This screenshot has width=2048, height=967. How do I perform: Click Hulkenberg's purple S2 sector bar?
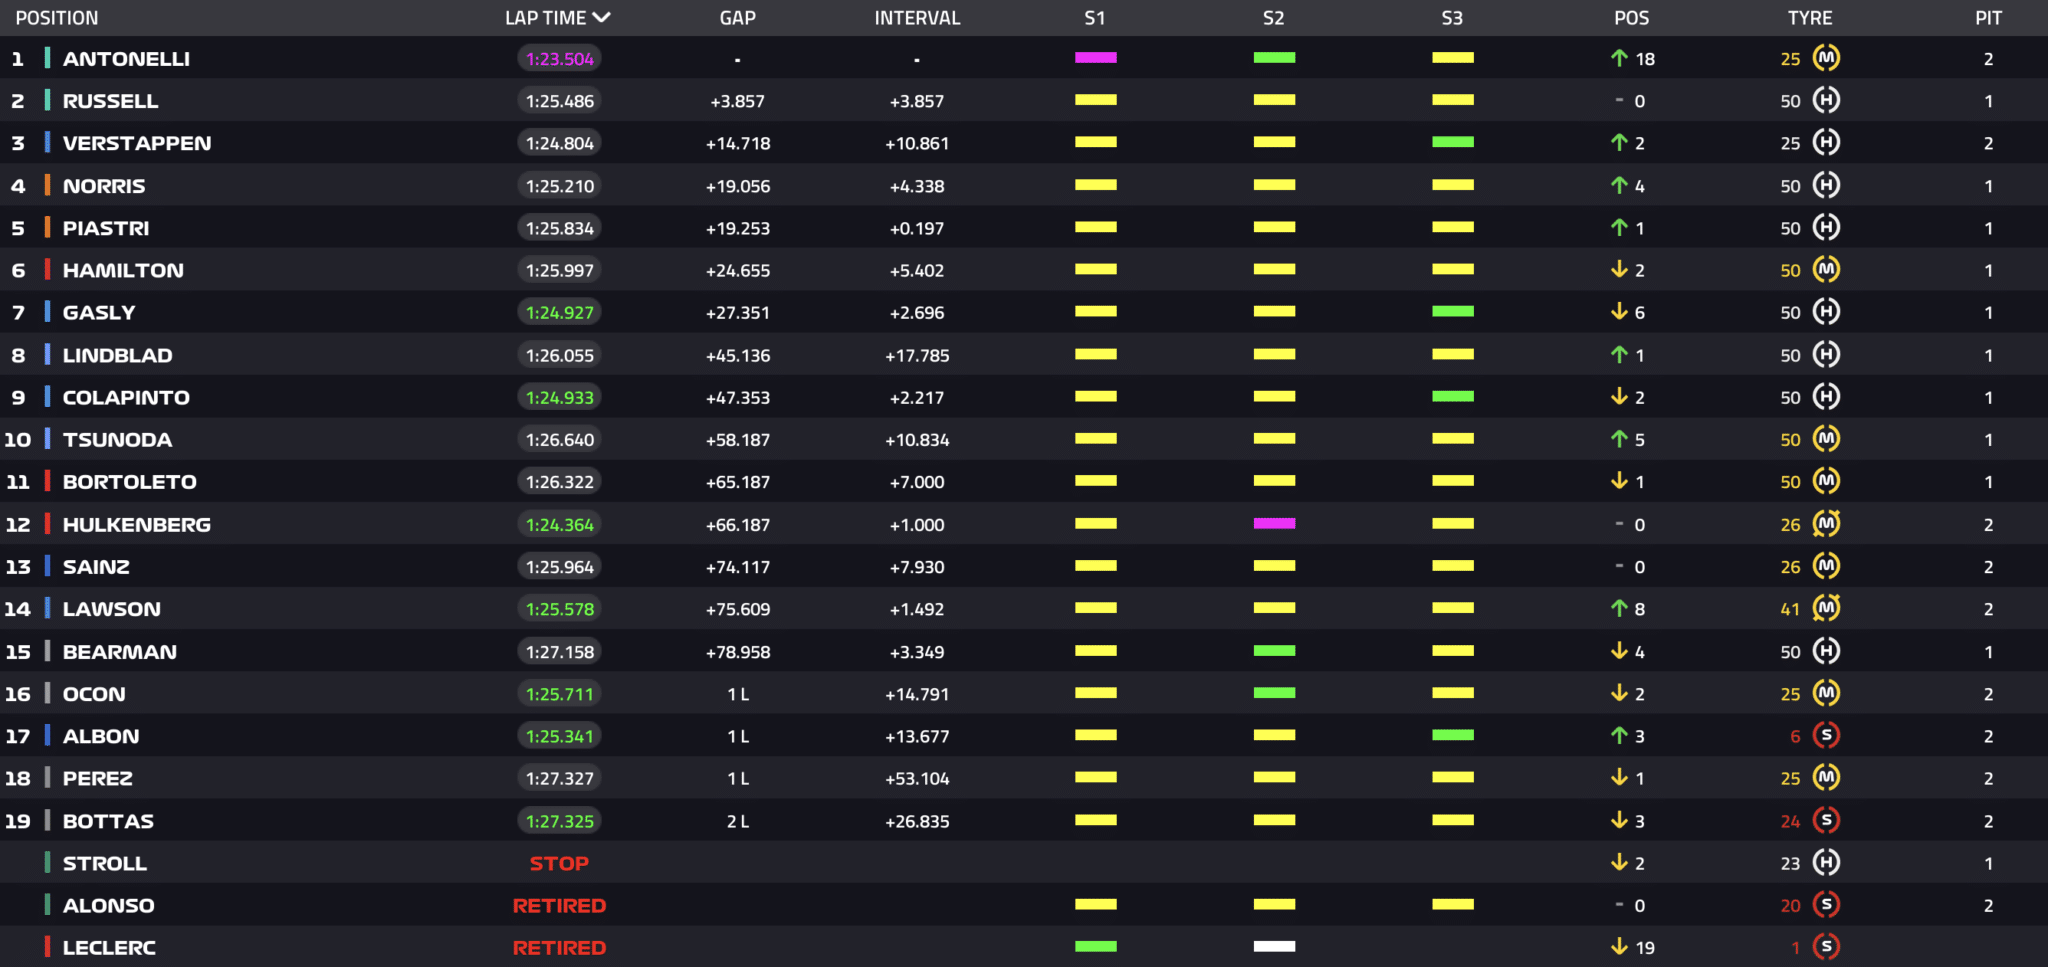pyautogui.click(x=1274, y=523)
